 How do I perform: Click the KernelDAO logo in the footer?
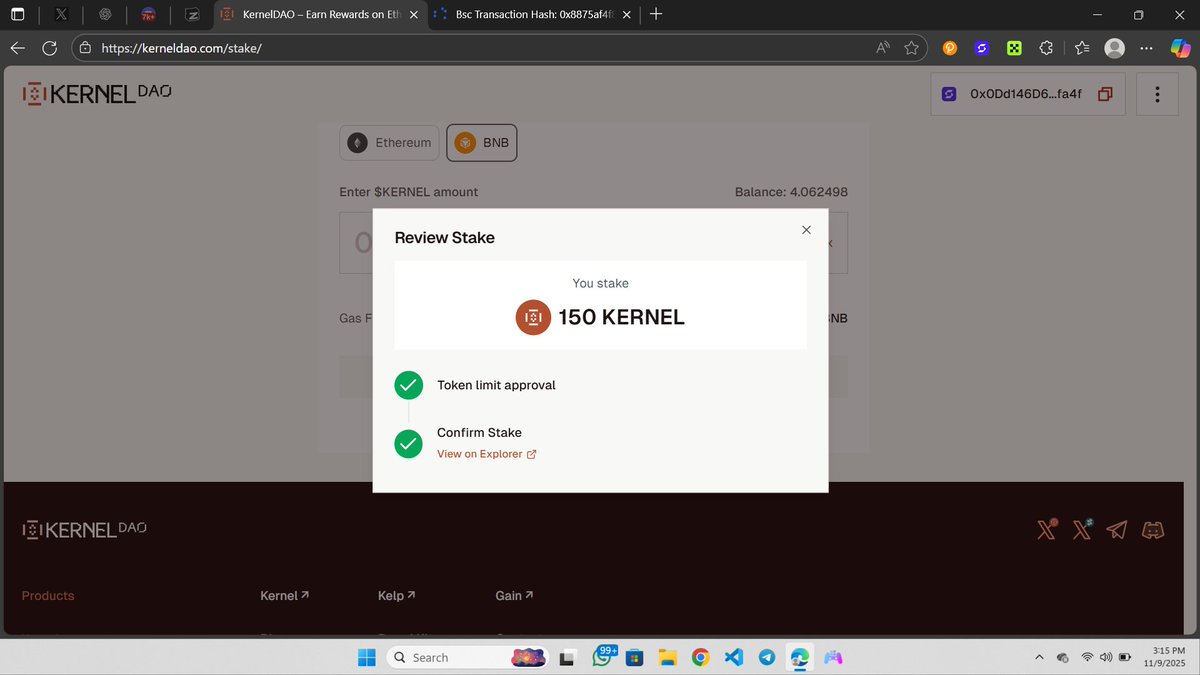85,529
